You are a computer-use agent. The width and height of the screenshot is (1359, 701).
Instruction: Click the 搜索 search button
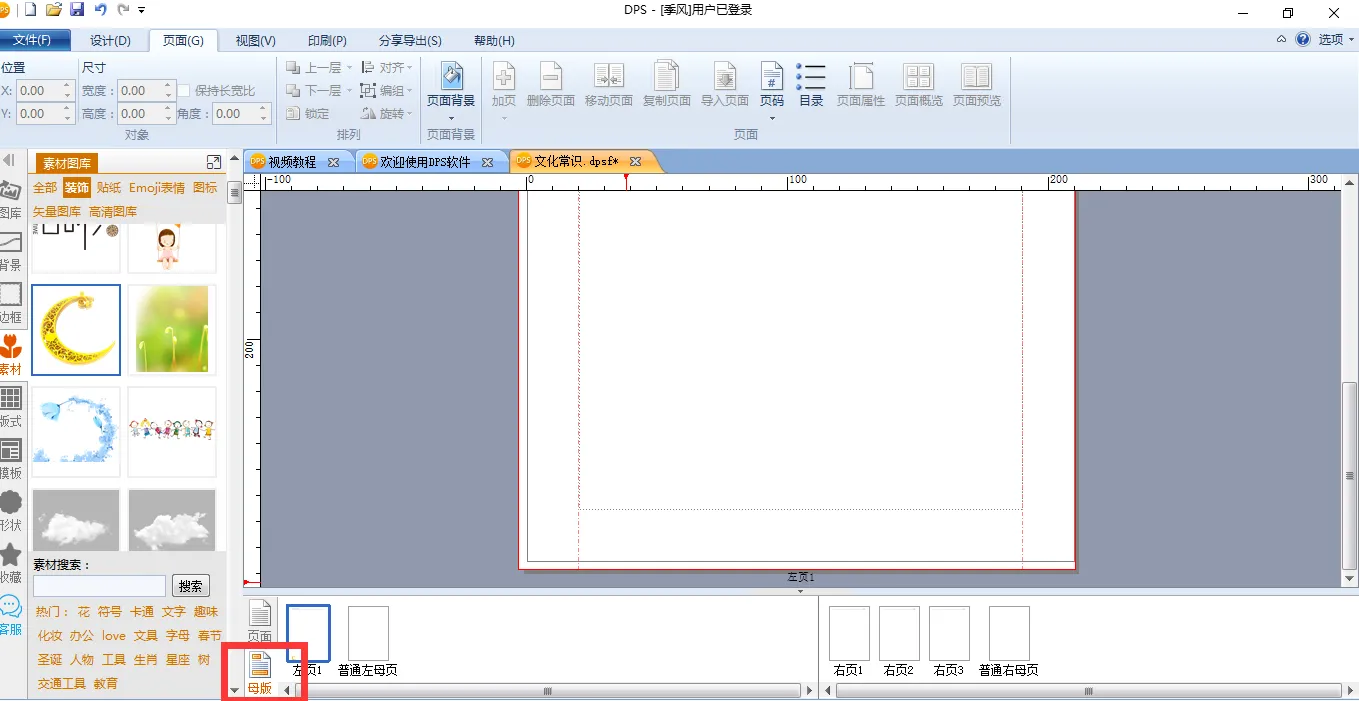[191, 586]
